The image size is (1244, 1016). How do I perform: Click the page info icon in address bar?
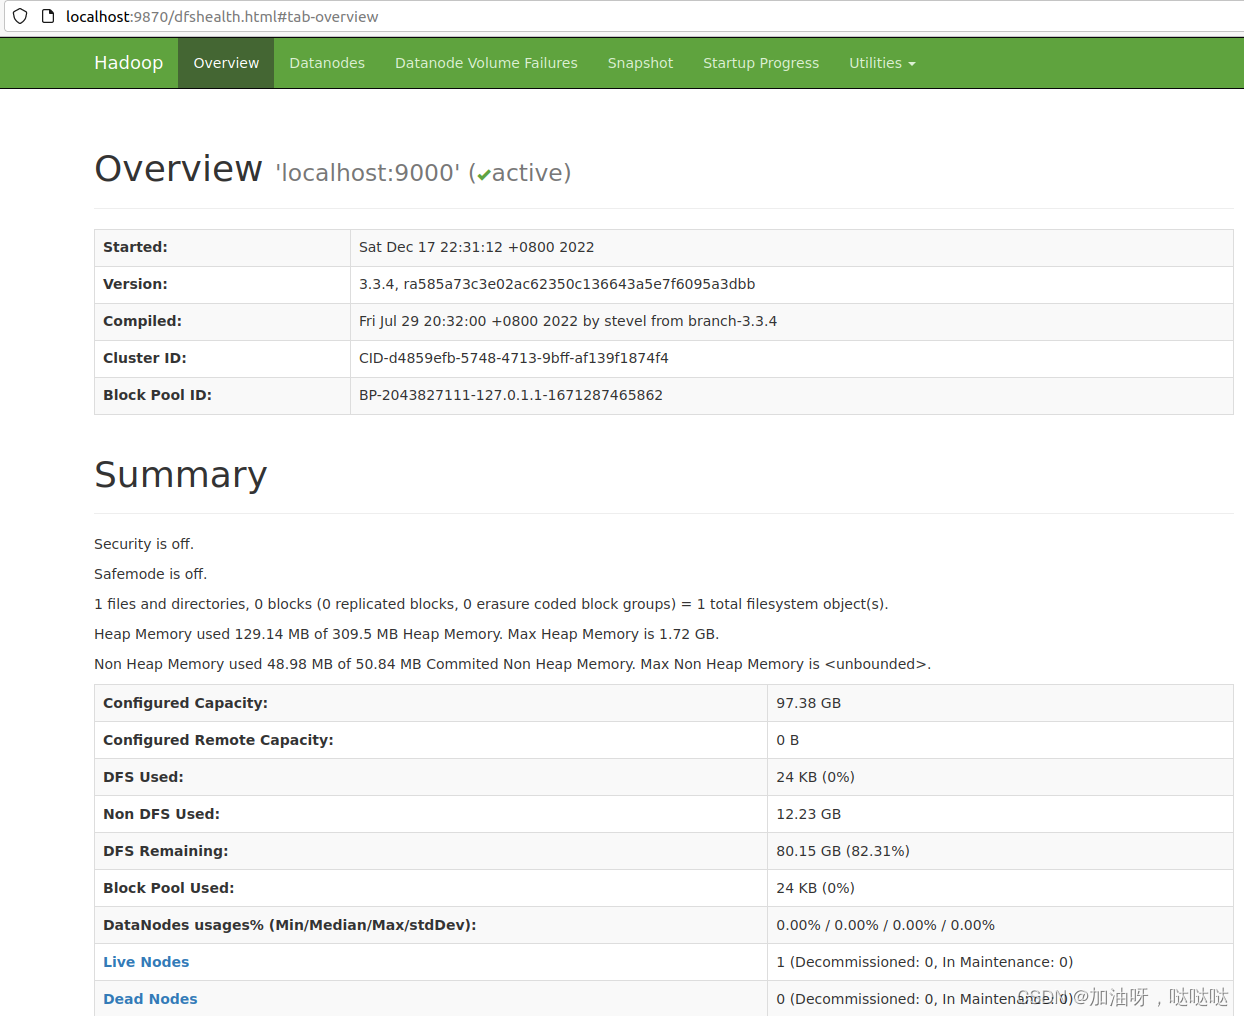47,16
